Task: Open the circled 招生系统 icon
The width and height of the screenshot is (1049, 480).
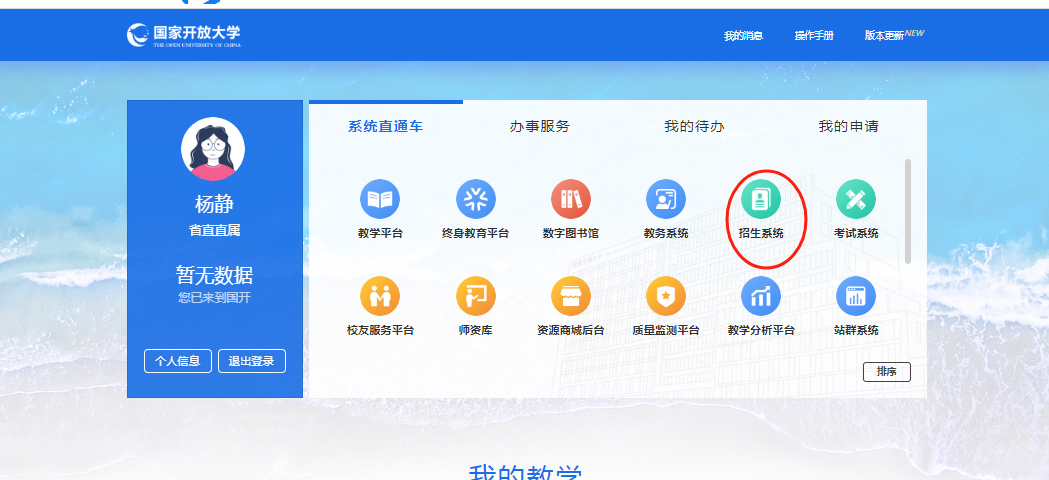Action: [x=761, y=200]
